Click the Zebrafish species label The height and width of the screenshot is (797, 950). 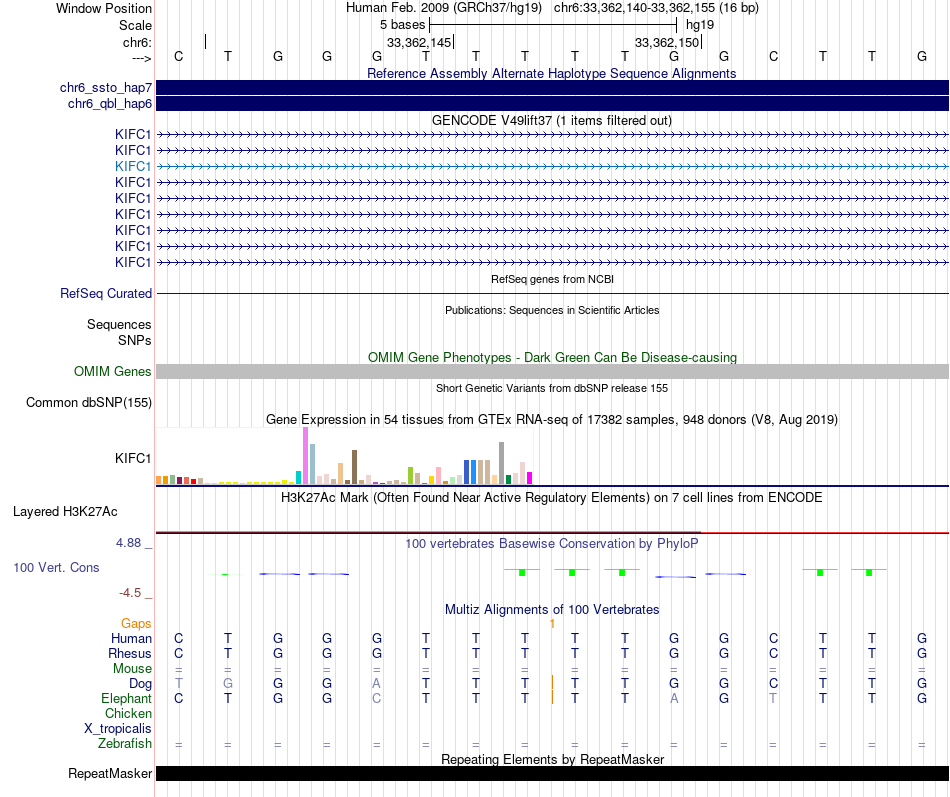click(x=125, y=744)
